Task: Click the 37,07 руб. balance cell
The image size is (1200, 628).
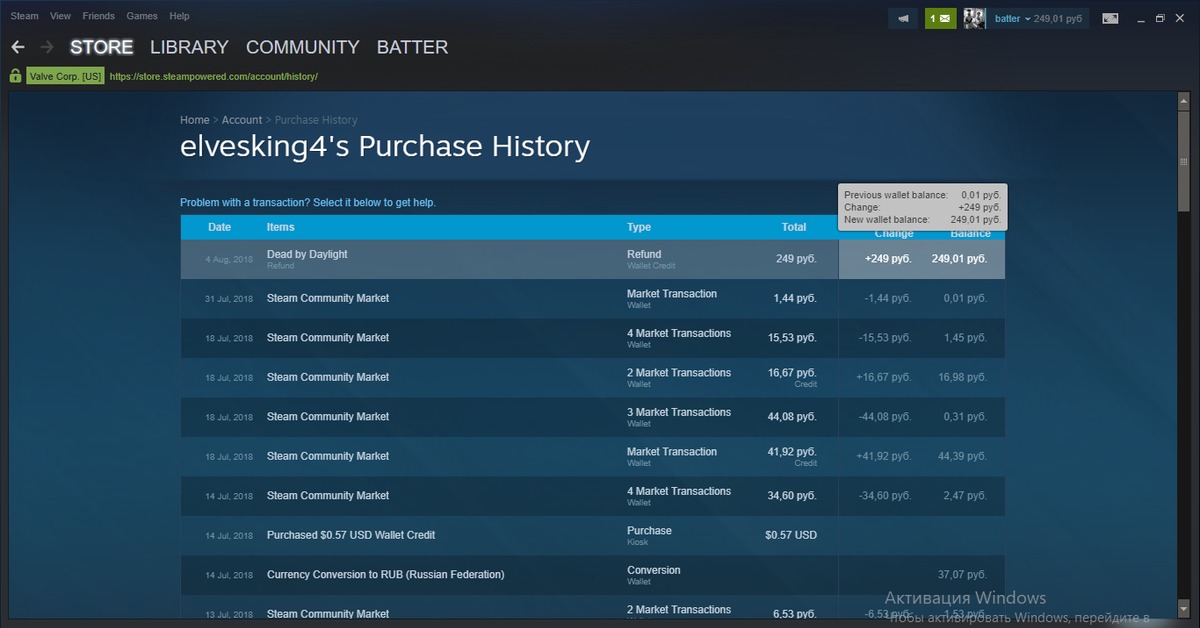Action: 963,575
